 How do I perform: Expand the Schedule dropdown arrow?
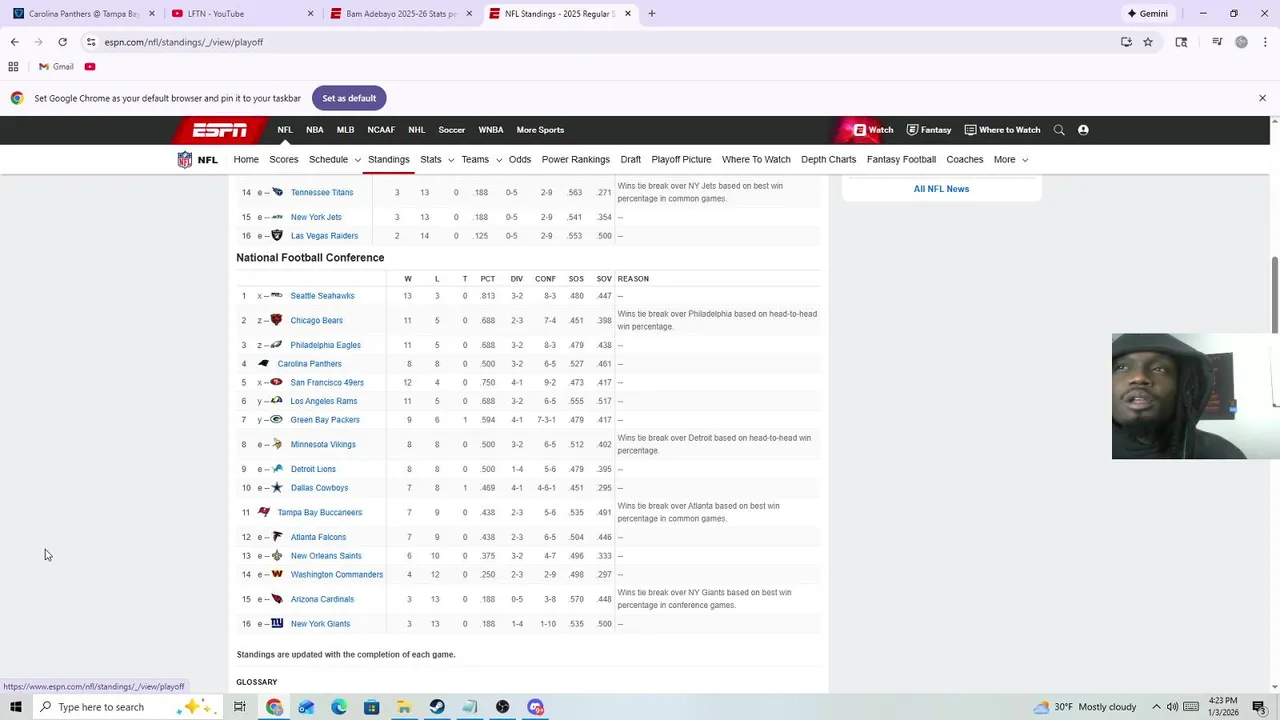pyautogui.click(x=357, y=160)
